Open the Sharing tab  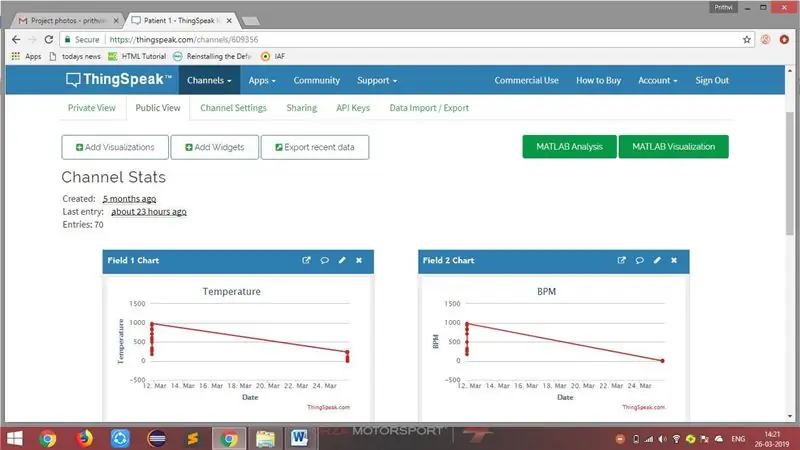coord(302,108)
